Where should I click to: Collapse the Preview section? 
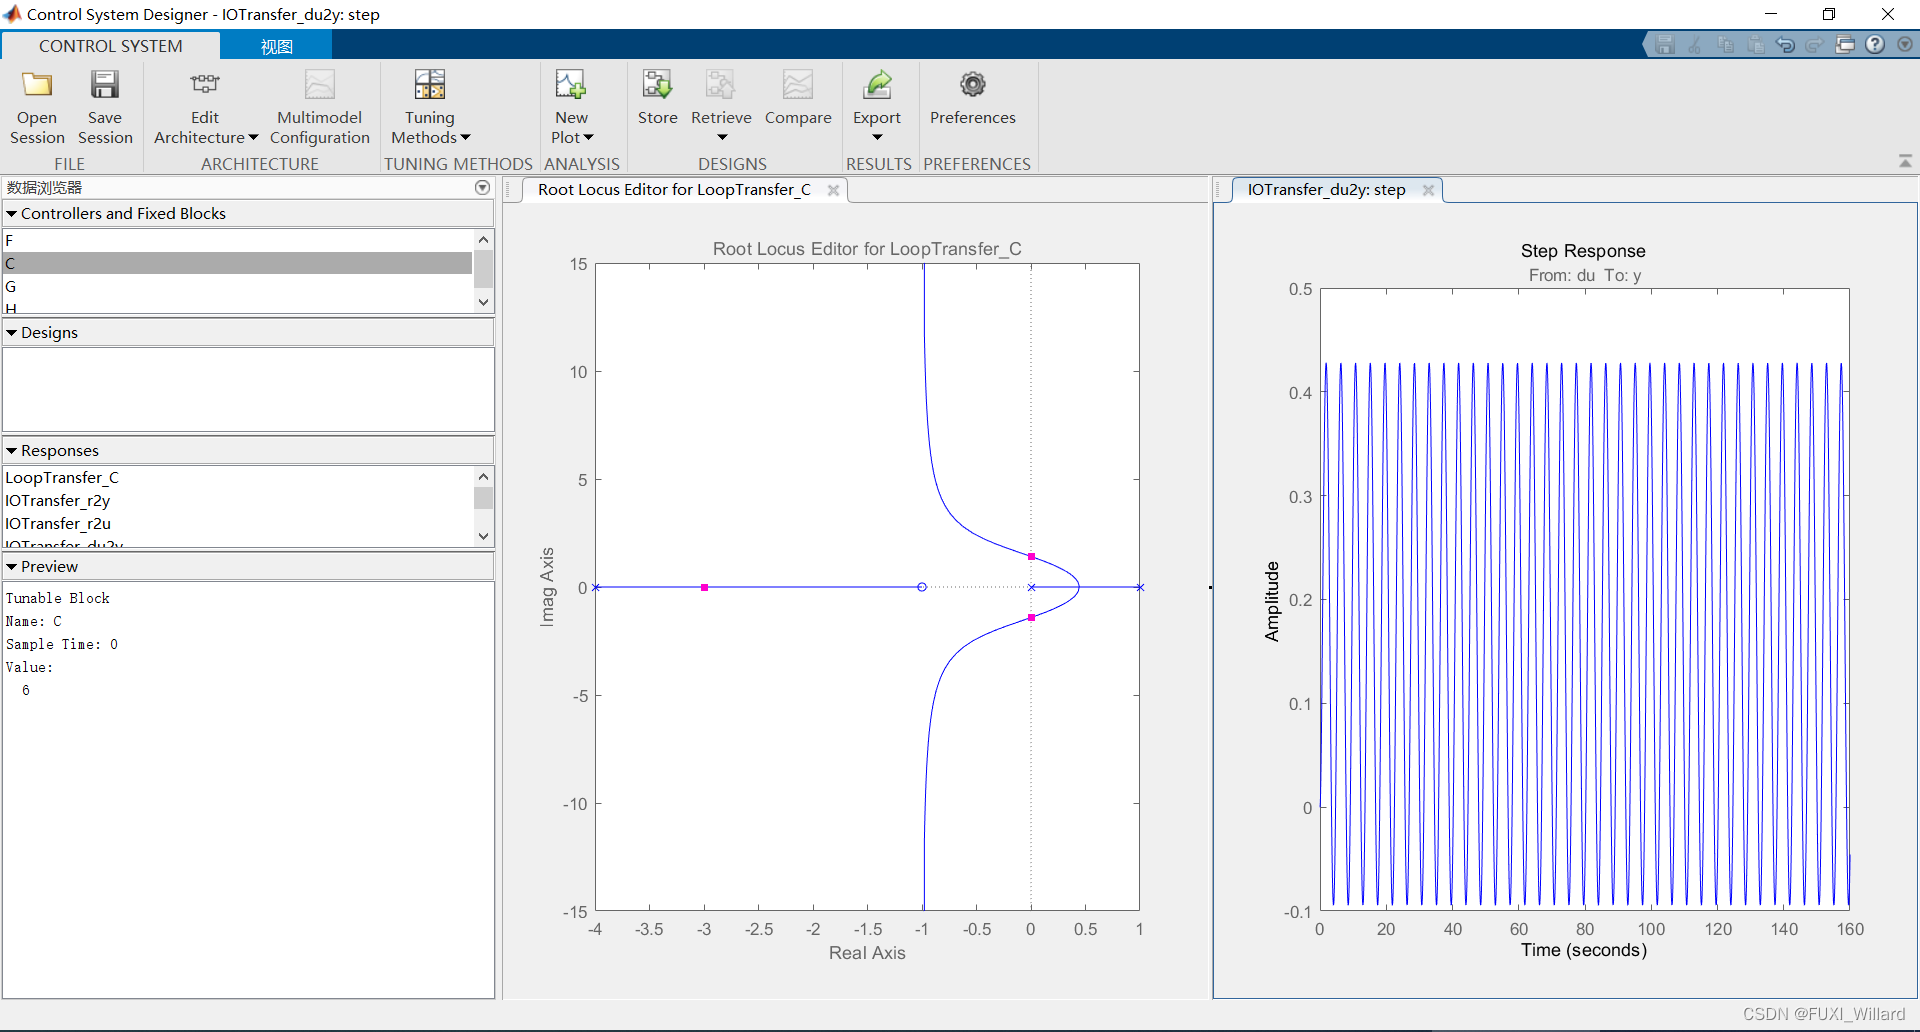(x=12, y=566)
